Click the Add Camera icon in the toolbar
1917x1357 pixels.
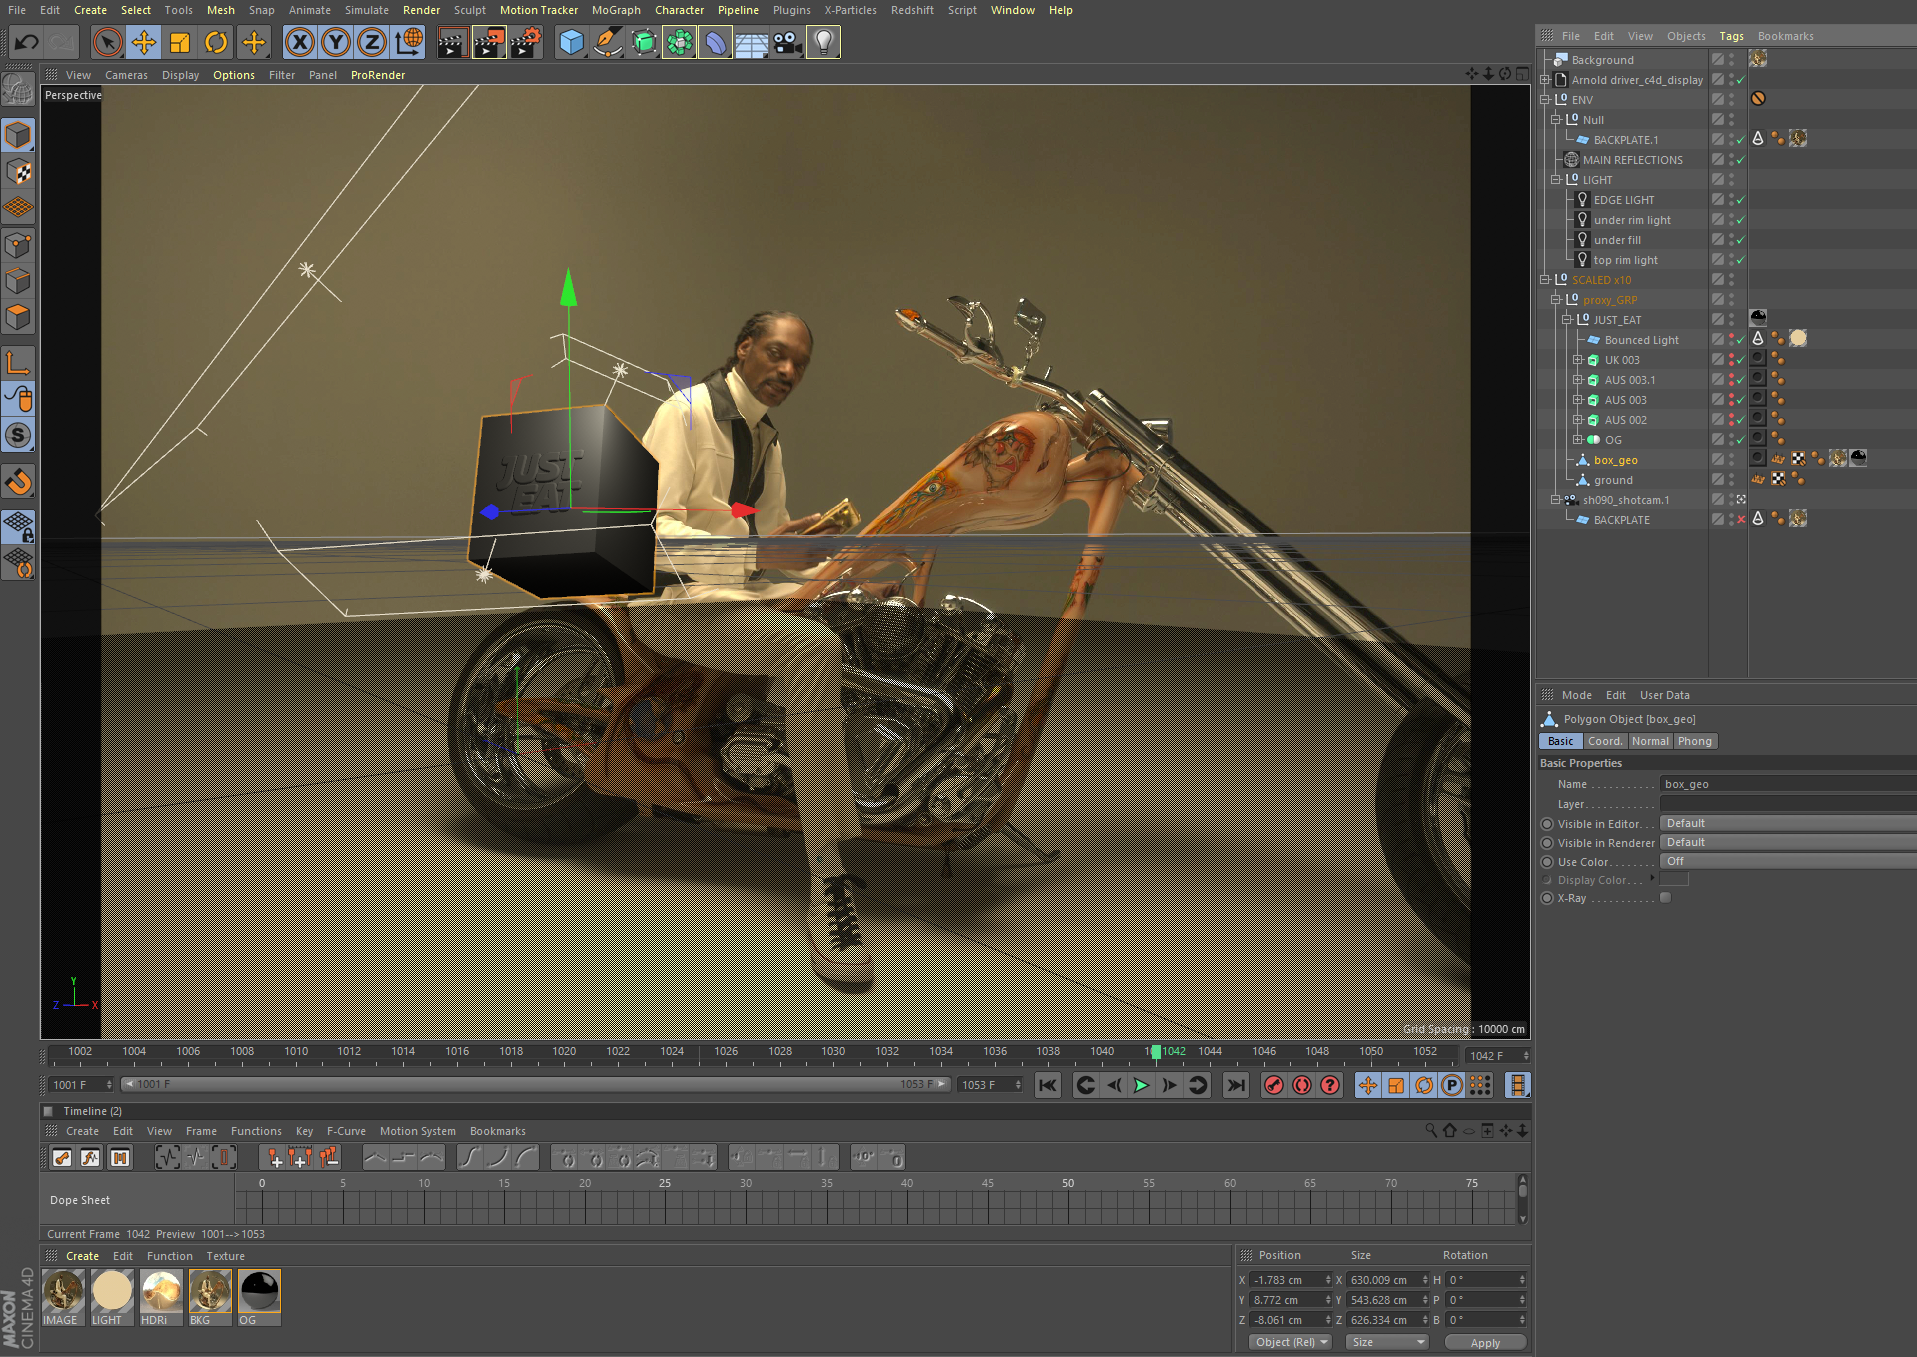click(786, 42)
